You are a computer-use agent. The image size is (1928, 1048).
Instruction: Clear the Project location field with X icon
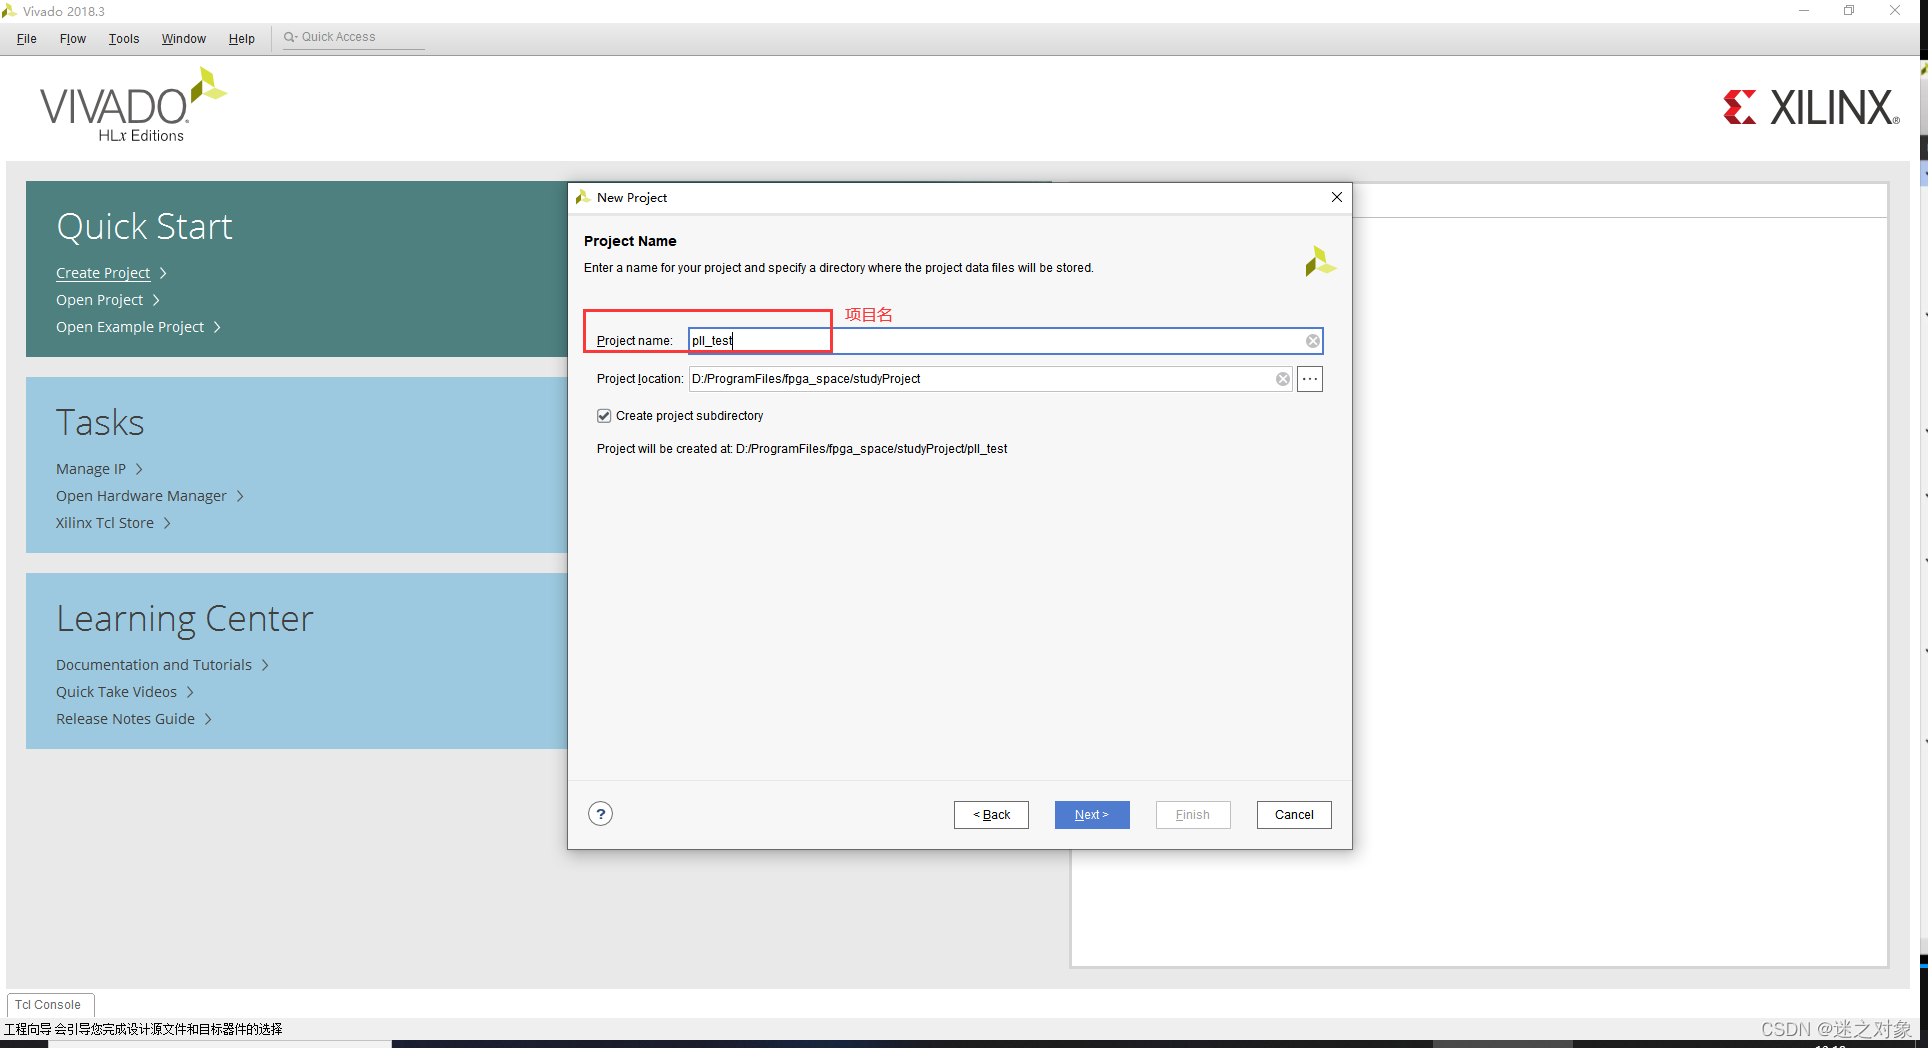(1282, 379)
